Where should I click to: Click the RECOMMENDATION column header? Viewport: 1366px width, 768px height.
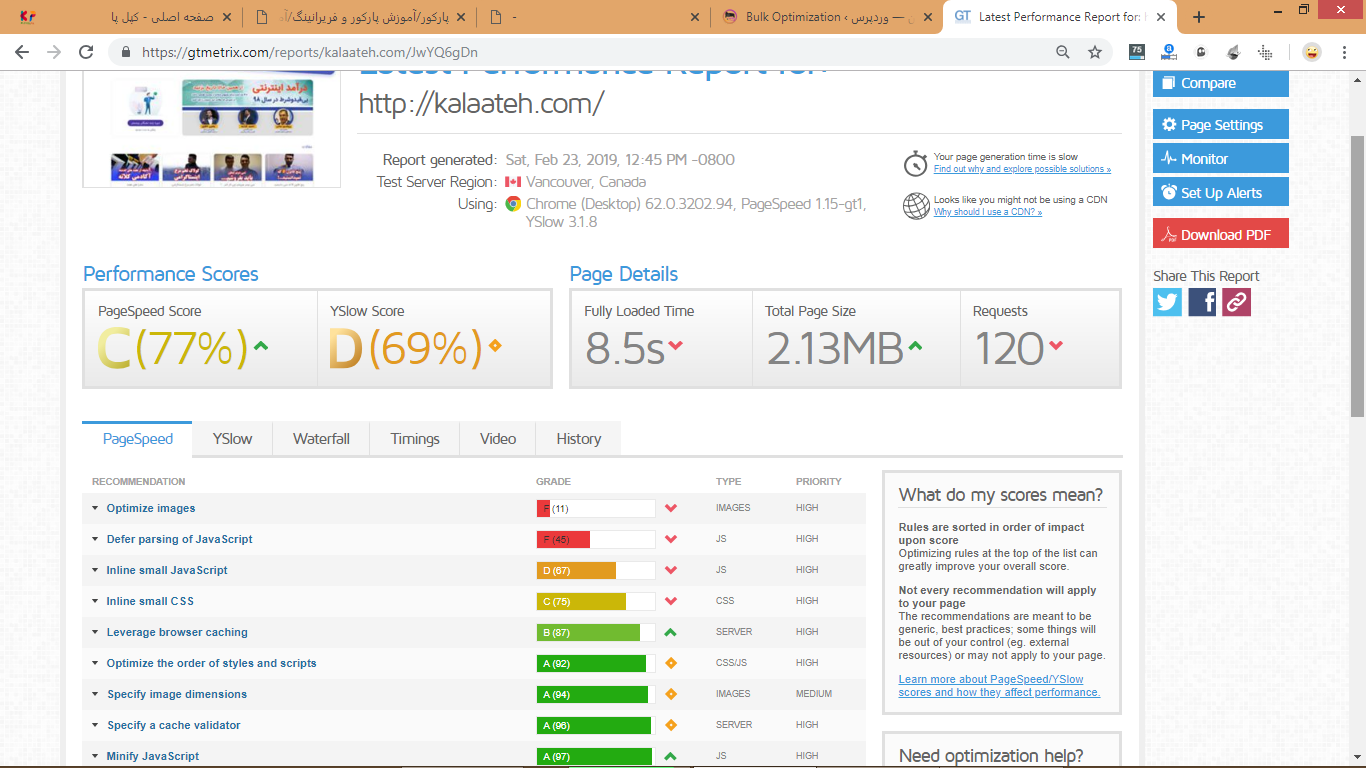[139, 481]
